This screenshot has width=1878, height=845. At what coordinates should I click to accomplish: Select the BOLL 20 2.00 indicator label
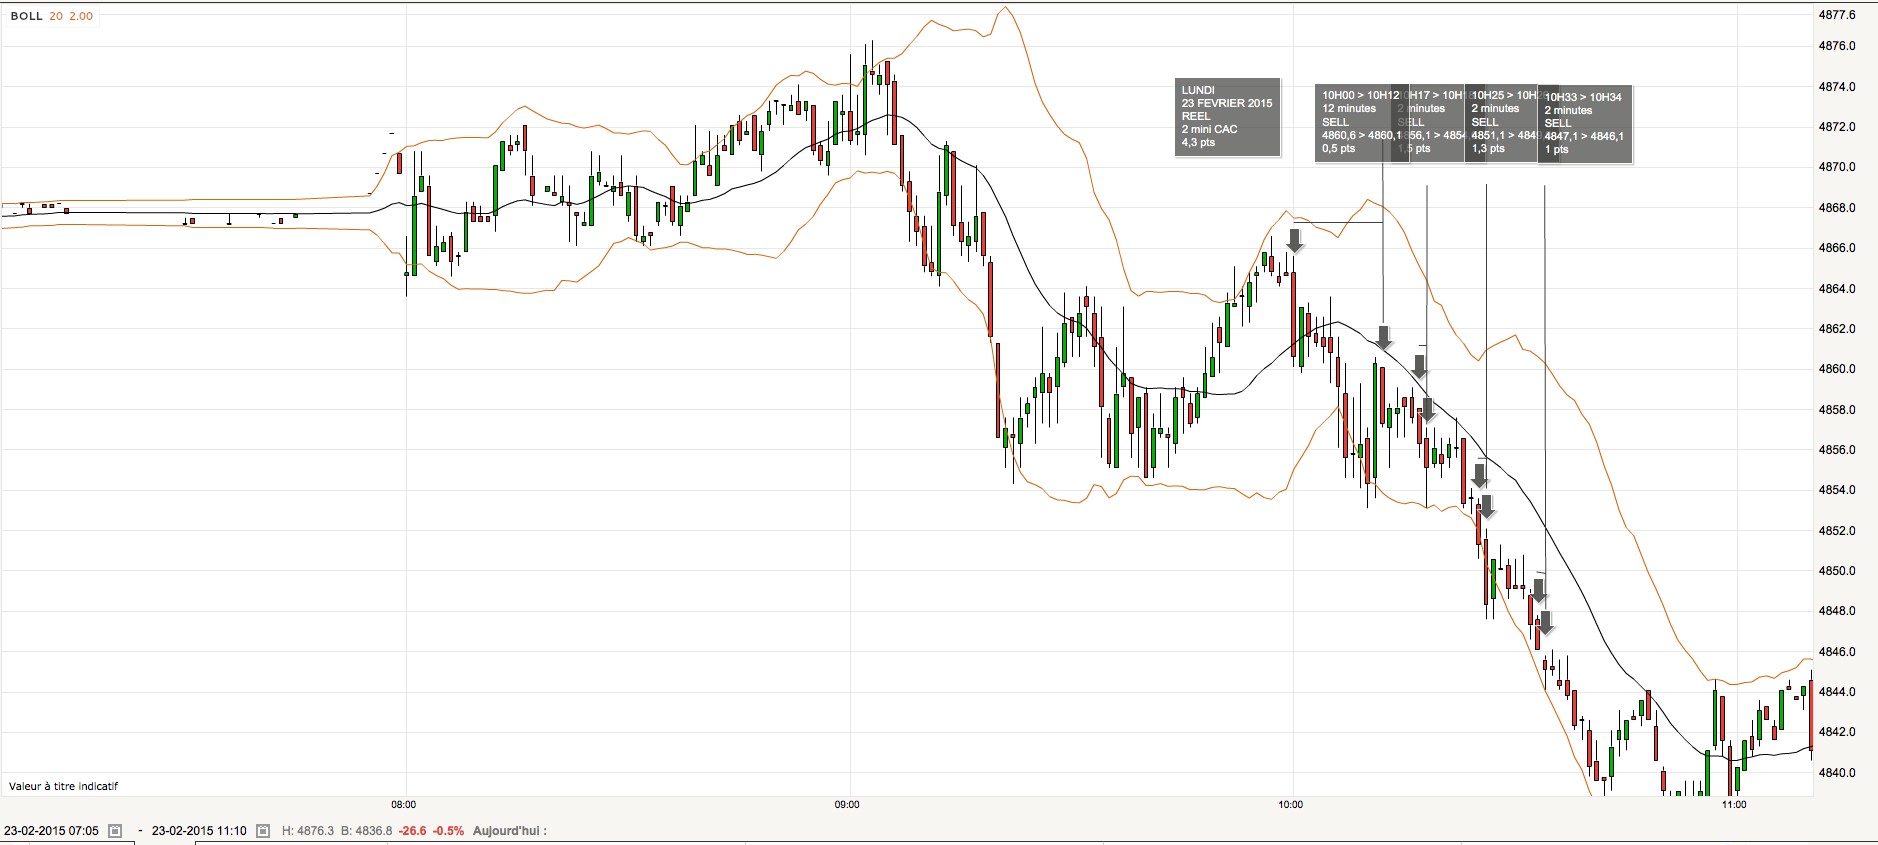51,16
